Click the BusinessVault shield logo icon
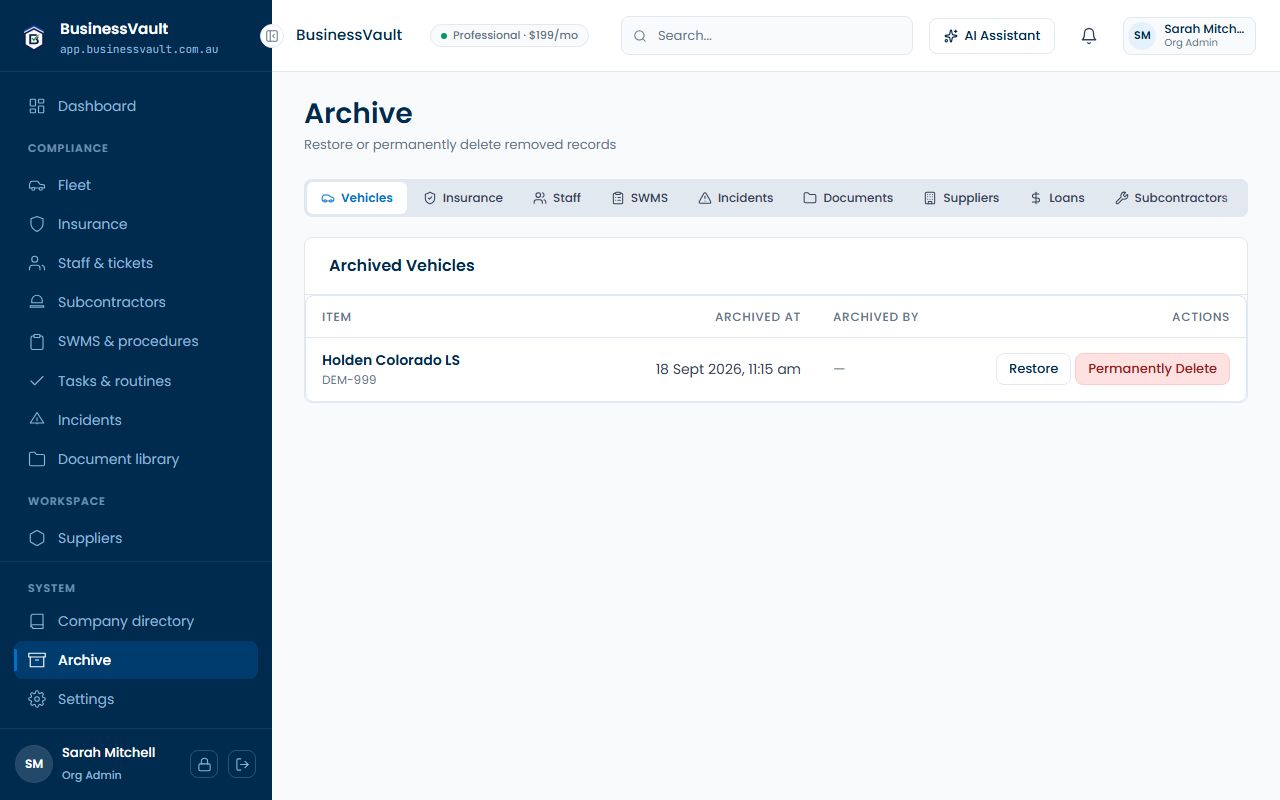Screen dimensions: 1280x800 click(x=34, y=37)
